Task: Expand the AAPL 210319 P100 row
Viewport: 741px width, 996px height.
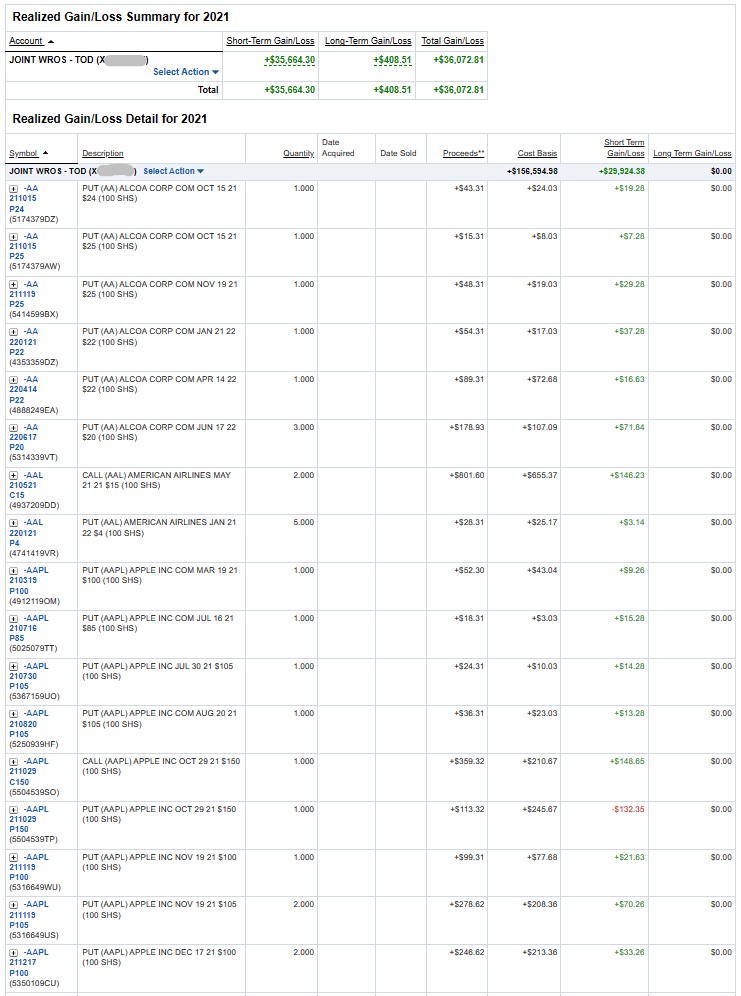Action: [x=13, y=570]
